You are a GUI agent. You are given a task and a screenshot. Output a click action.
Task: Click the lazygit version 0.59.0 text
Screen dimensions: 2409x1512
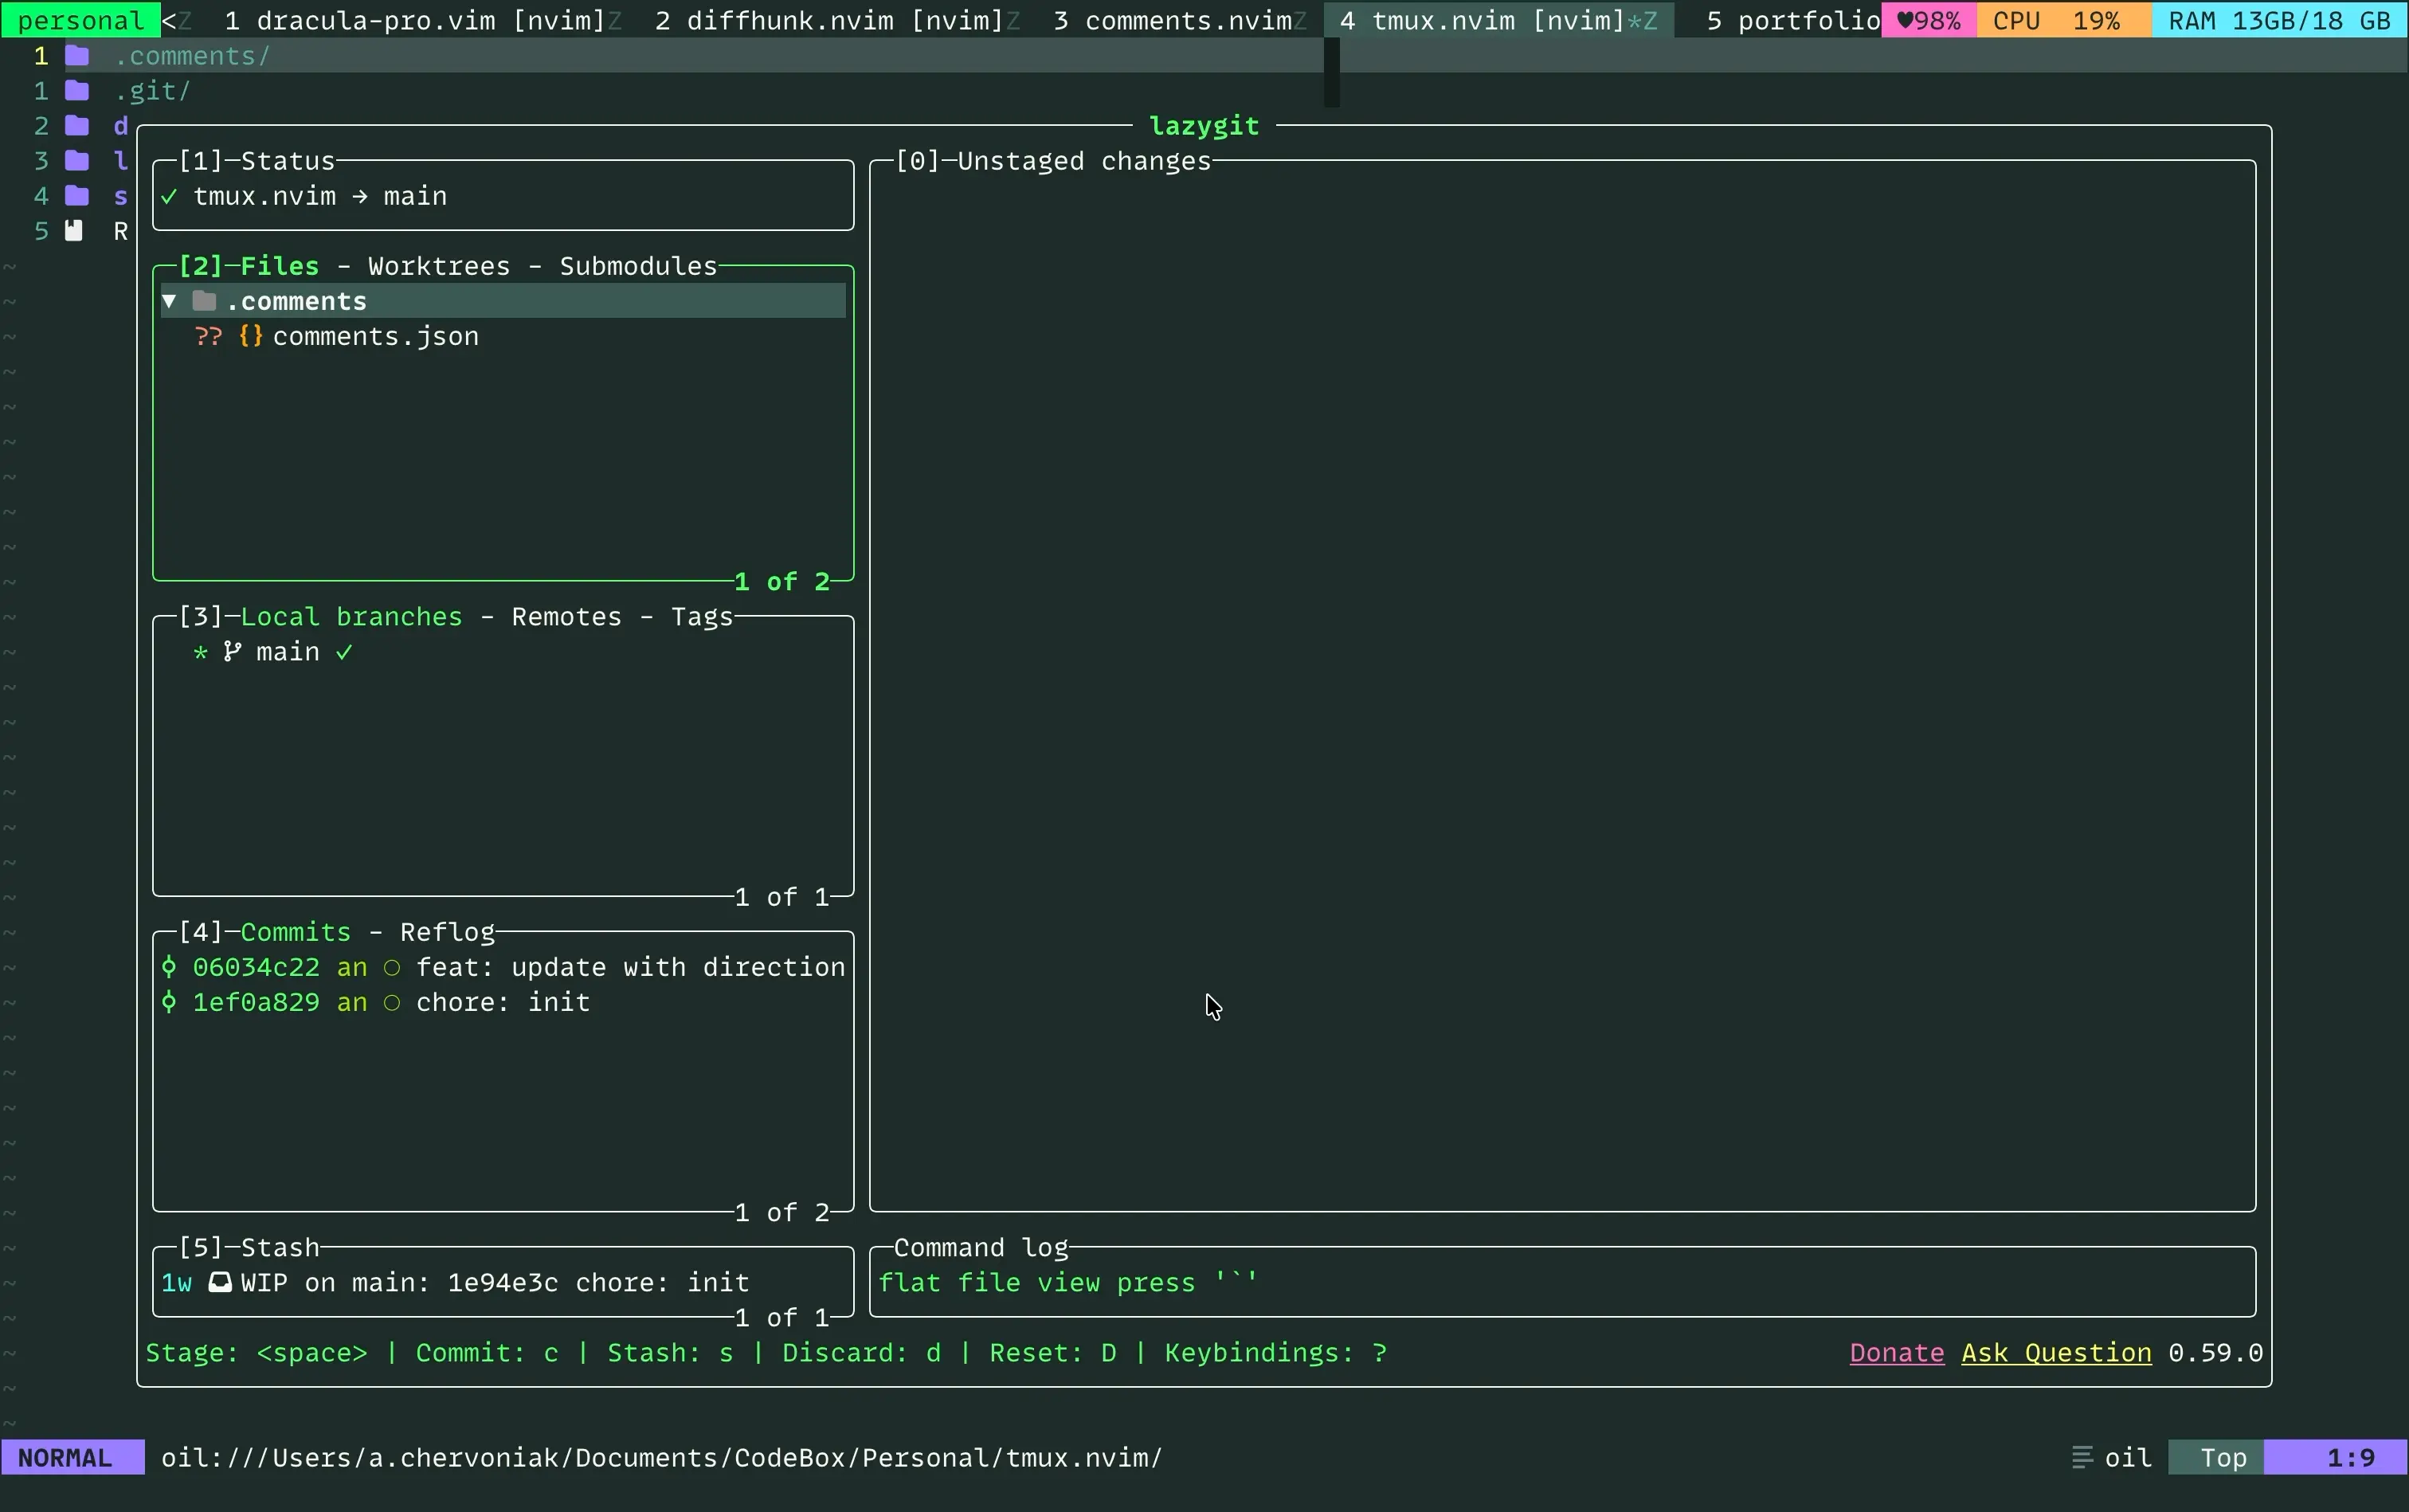pos(2215,1353)
